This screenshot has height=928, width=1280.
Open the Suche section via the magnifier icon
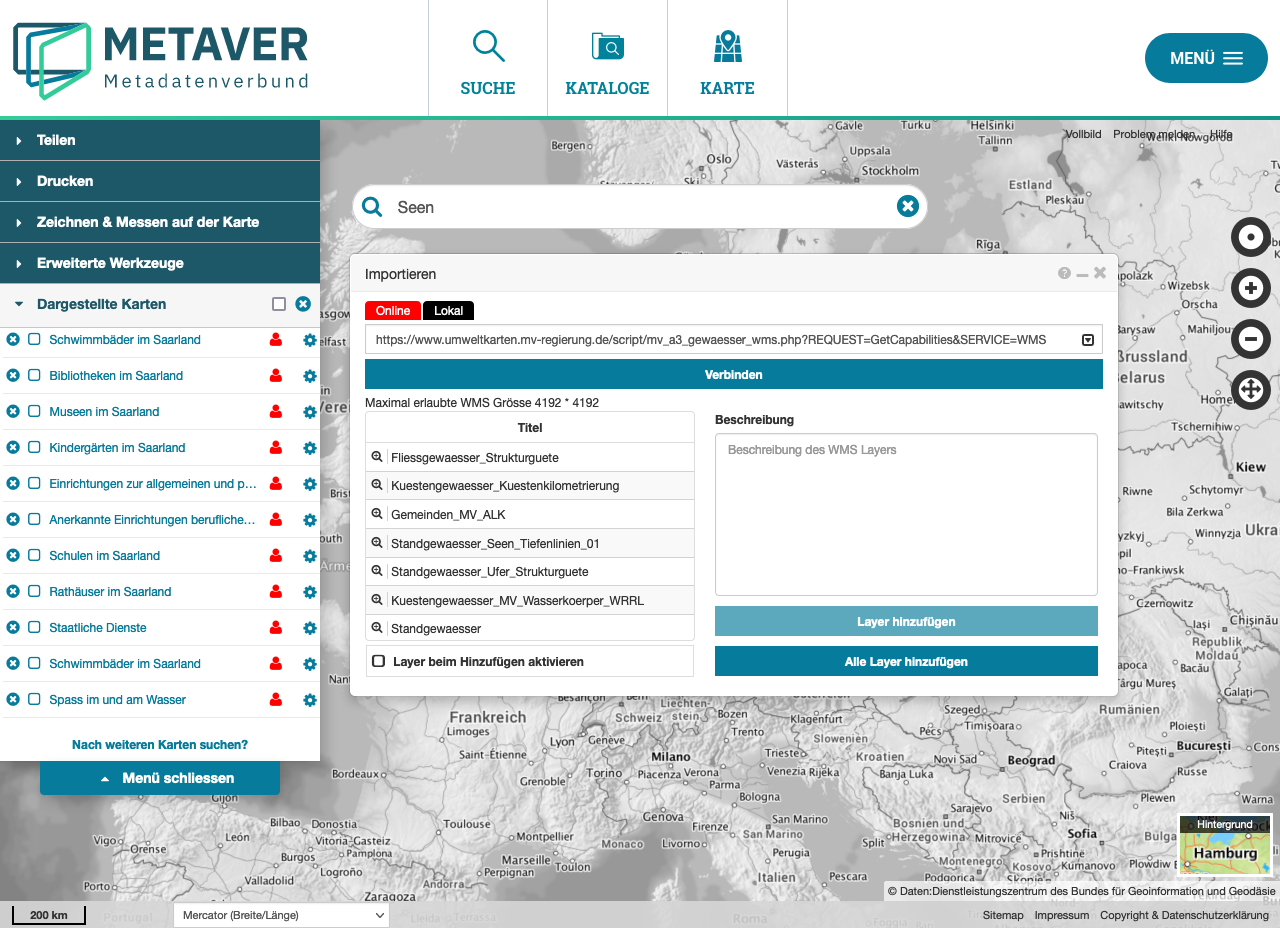(487, 46)
